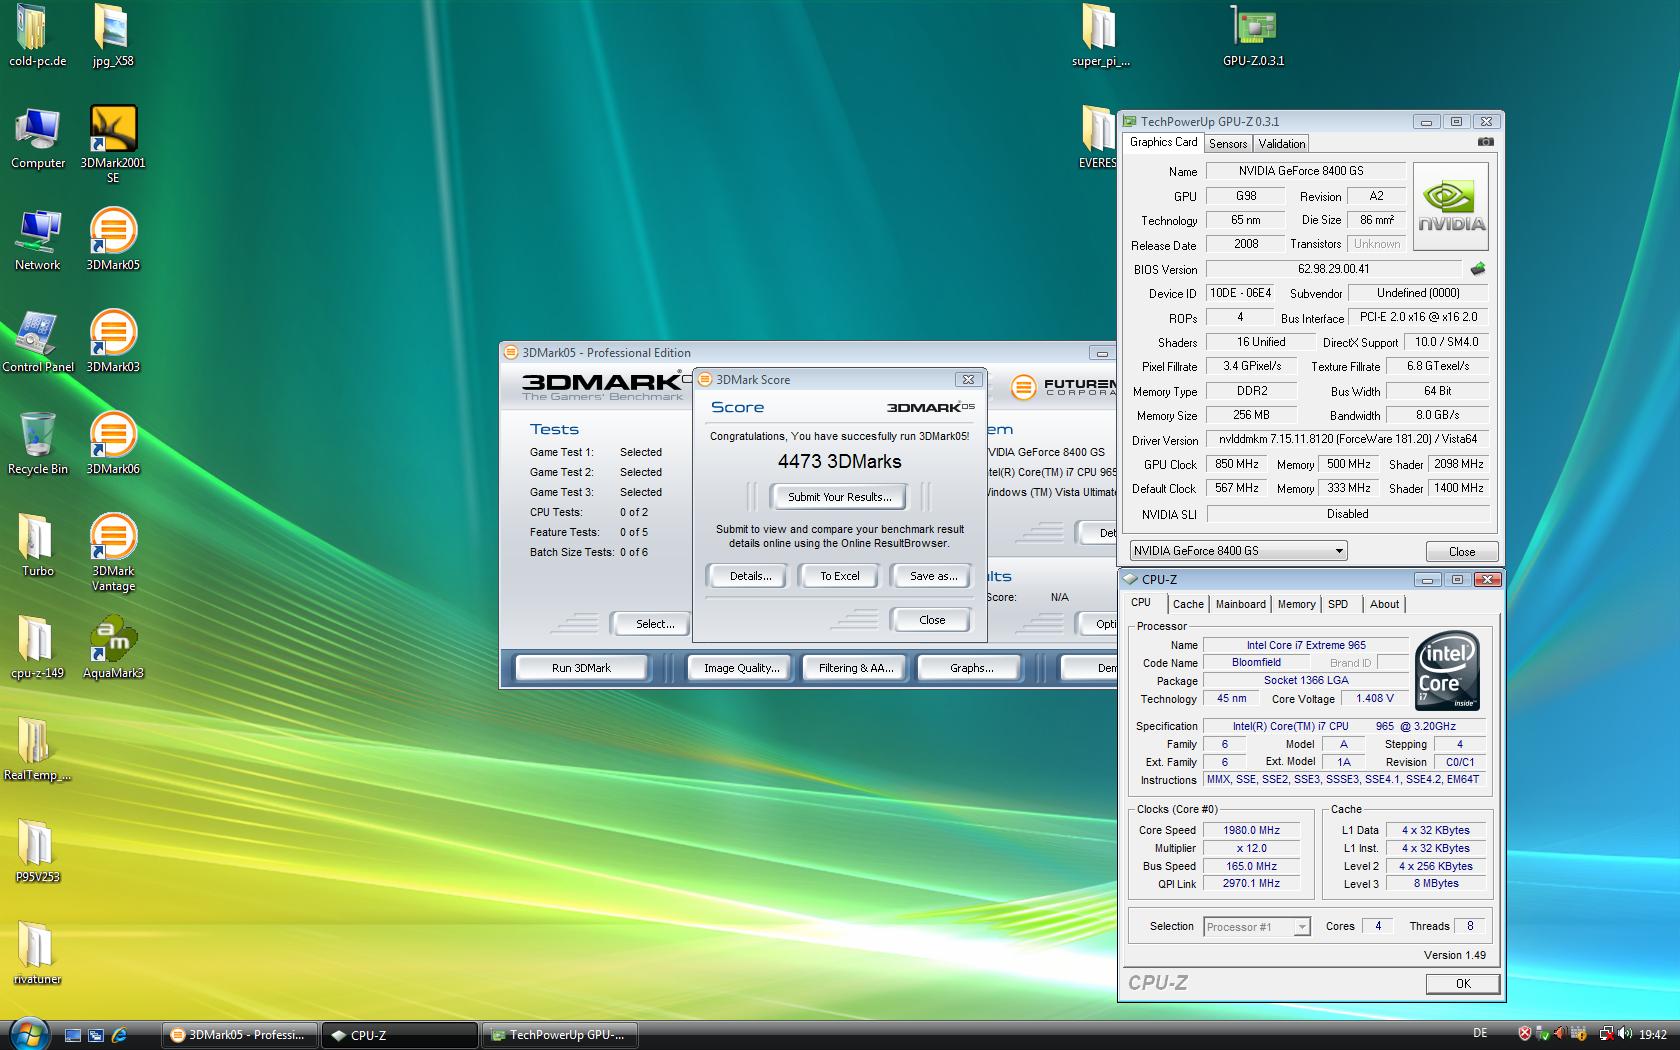The height and width of the screenshot is (1050, 1680).
Task: Click Show Desktop quick launch icon
Action: [72, 1035]
